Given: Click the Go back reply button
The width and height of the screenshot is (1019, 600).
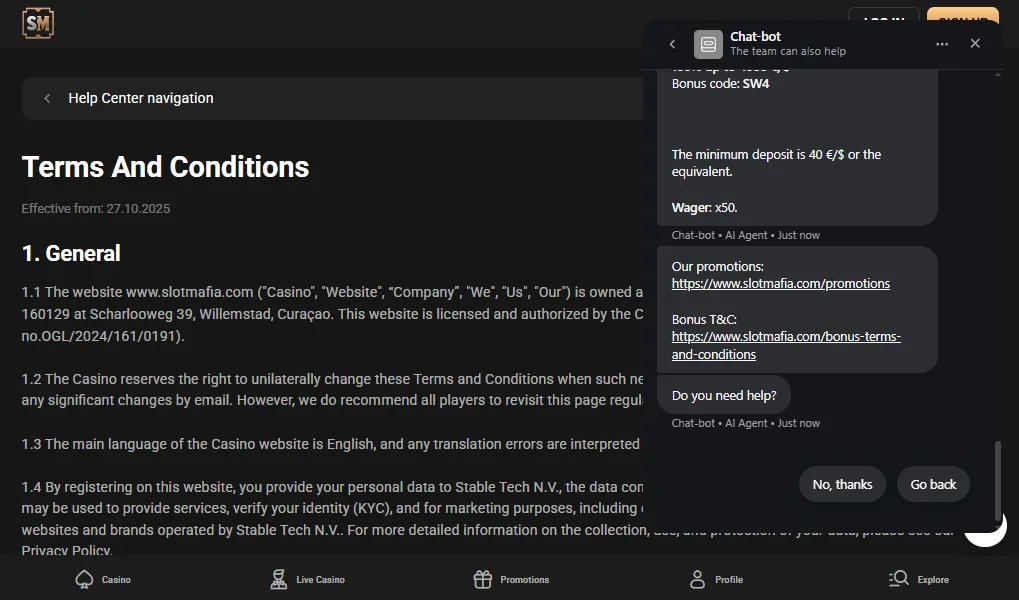Looking at the screenshot, I should [933, 484].
